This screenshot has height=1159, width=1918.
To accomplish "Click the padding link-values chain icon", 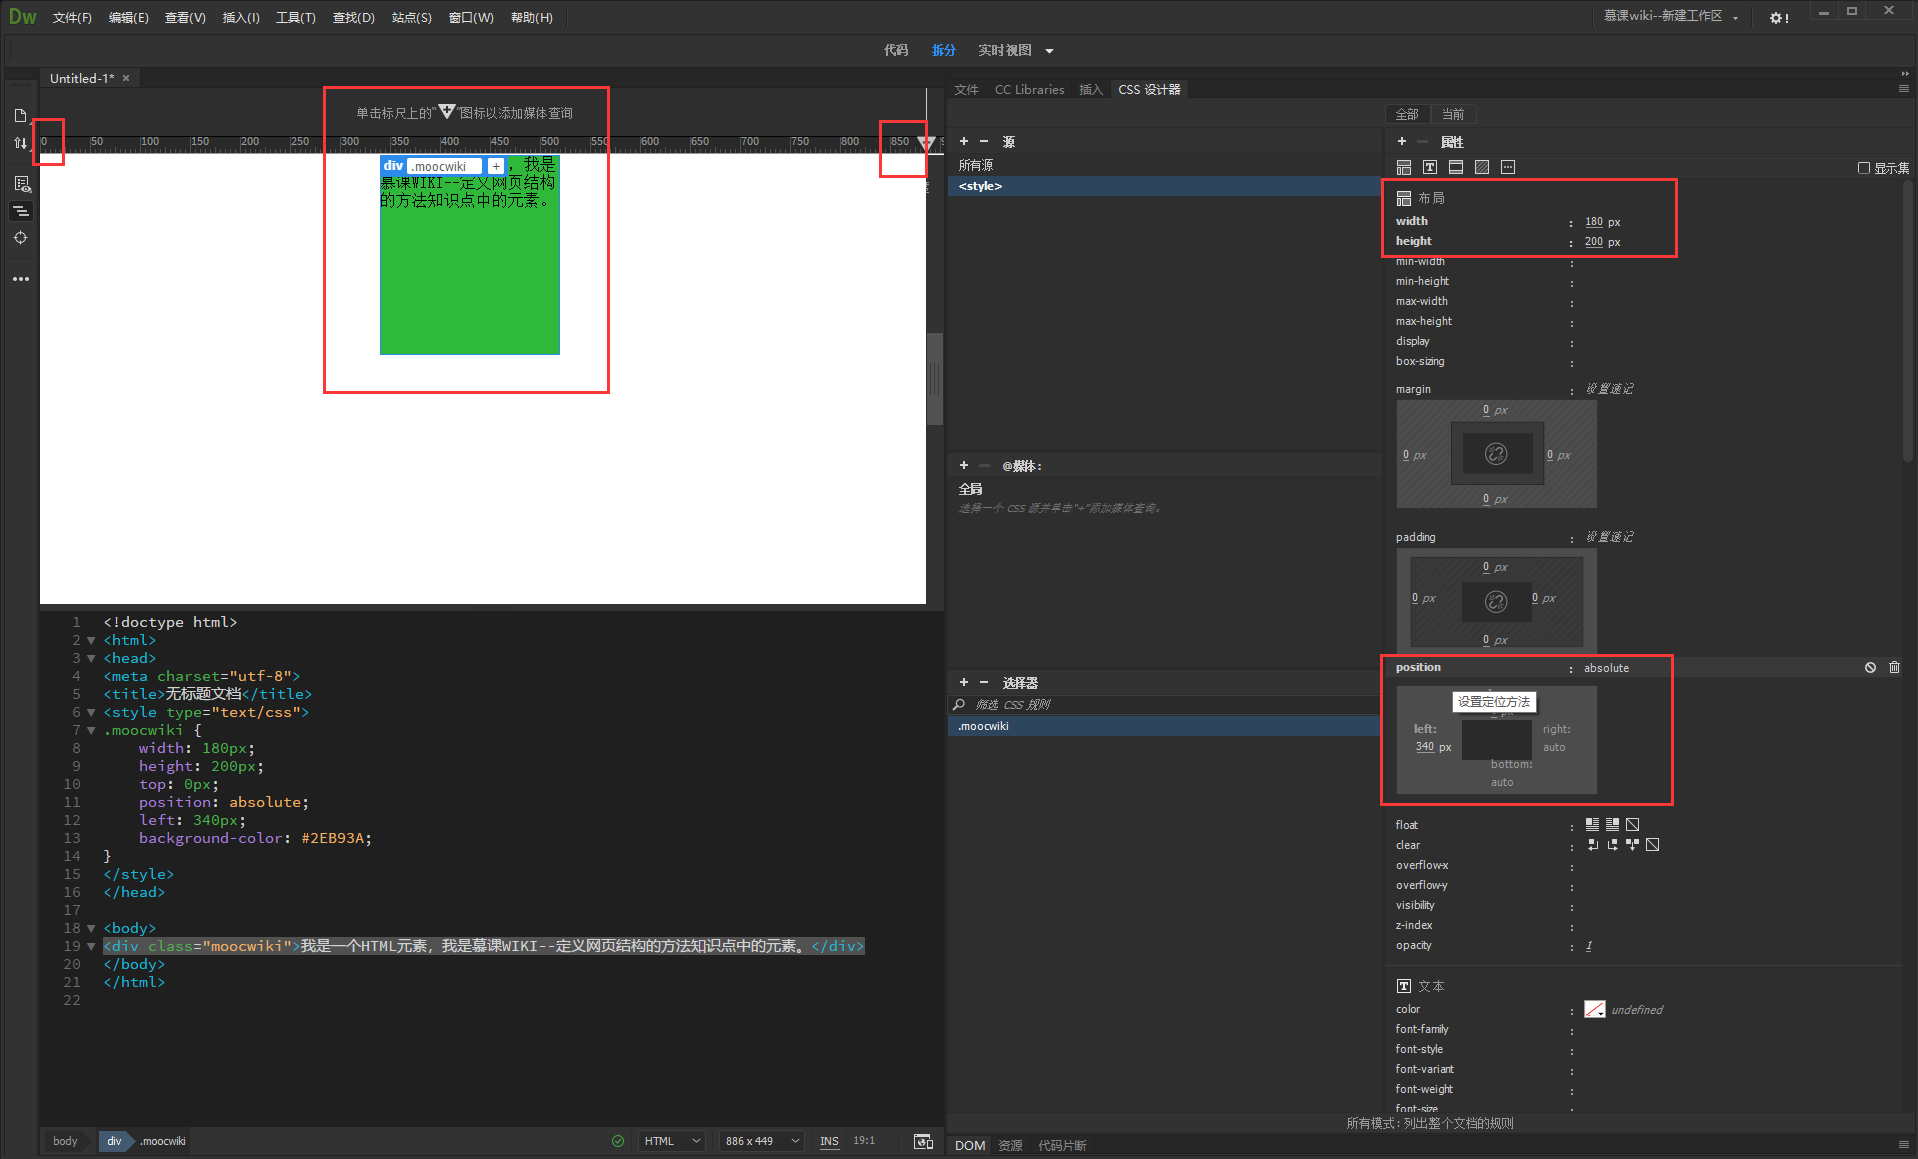I will click(1496, 601).
